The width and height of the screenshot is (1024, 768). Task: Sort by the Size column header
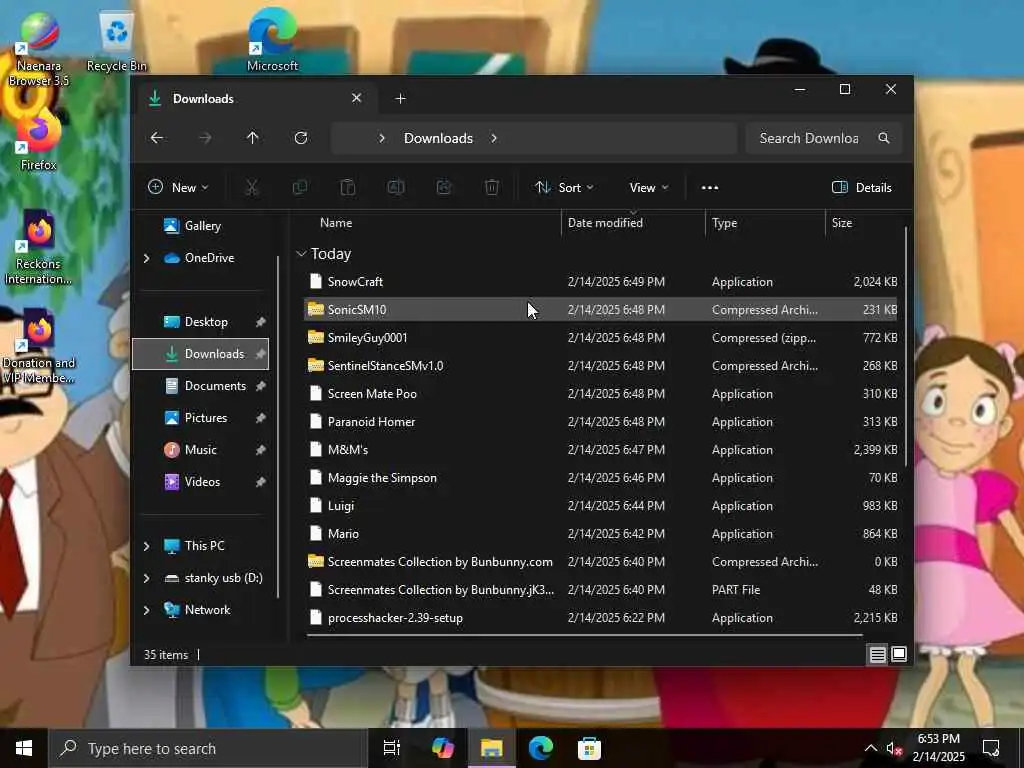[842, 223]
